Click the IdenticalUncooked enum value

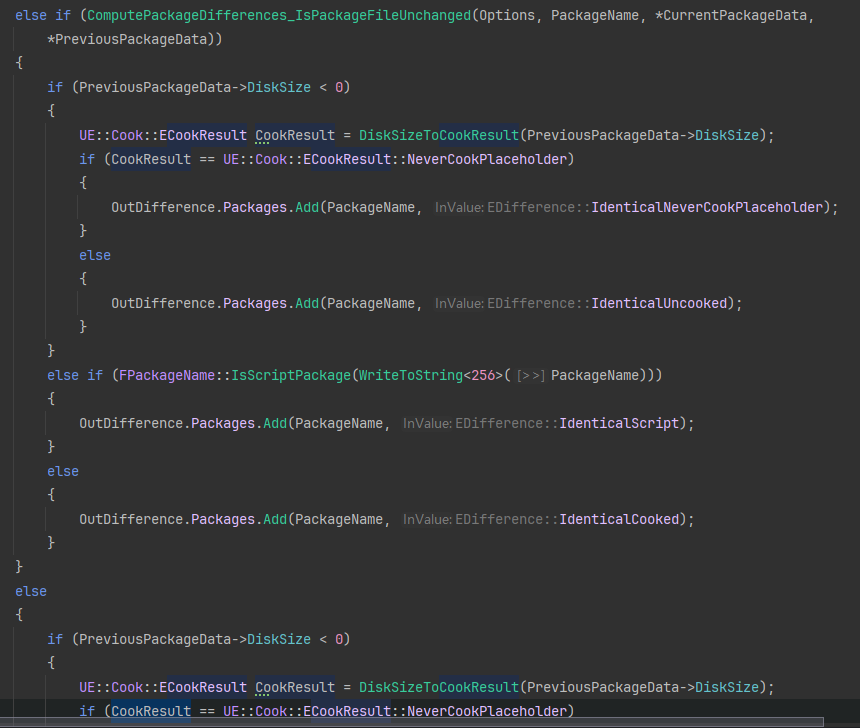[x=659, y=303]
